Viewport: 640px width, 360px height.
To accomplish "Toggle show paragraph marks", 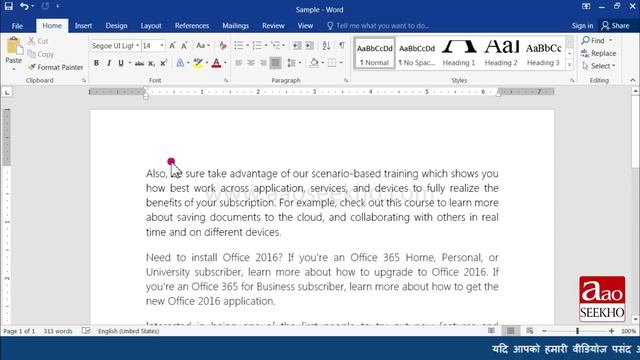I will [342, 46].
